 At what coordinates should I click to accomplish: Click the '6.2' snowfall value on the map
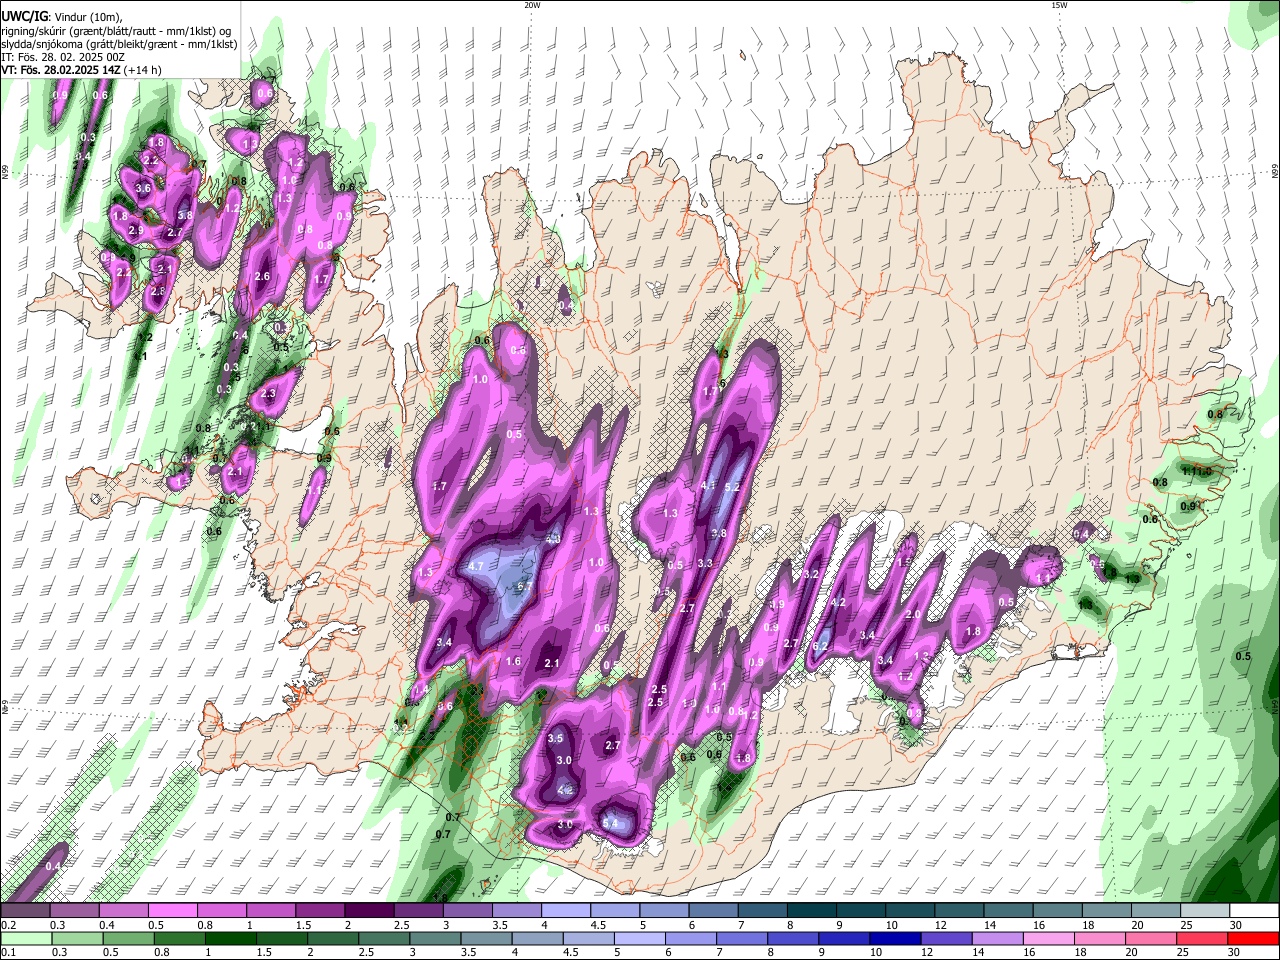(820, 646)
